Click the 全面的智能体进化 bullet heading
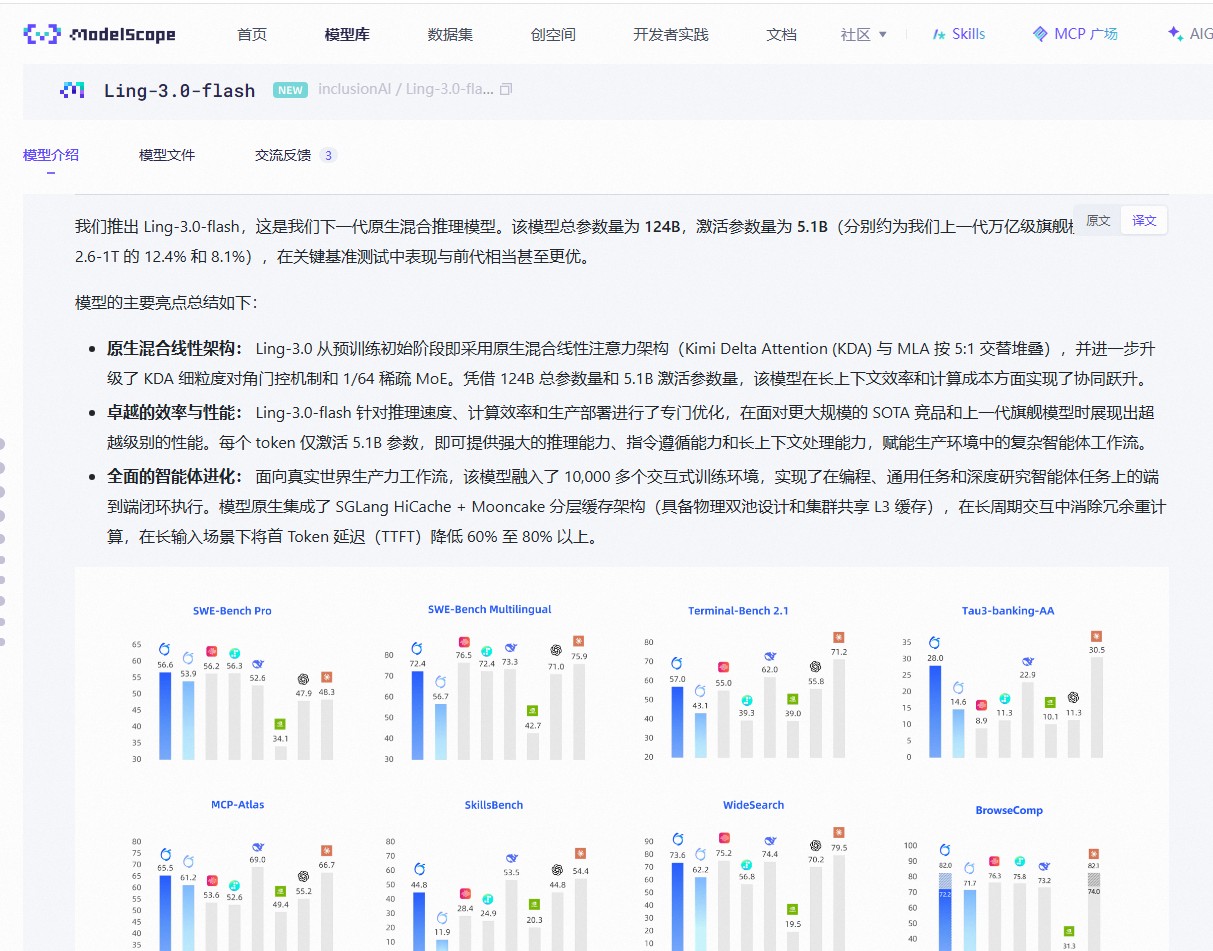Screen dimensions: 1213x951 coord(175,477)
